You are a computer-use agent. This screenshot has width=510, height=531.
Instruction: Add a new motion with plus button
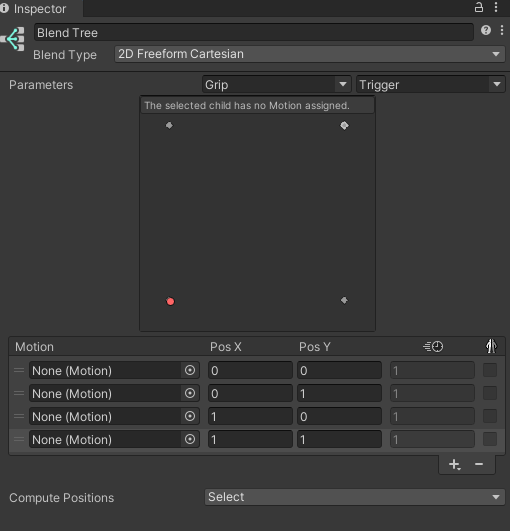[454, 464]
